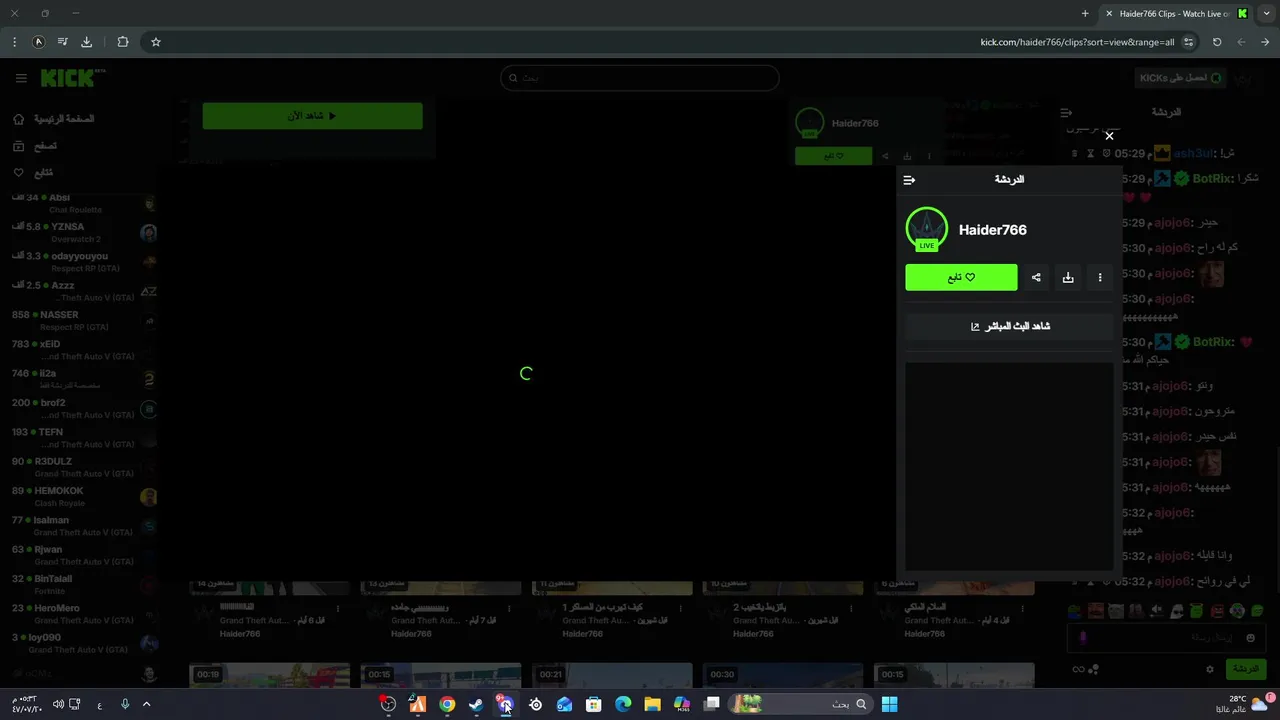
Task: Open Microsoft Edge from the taskbar
Action: point(623,704)
